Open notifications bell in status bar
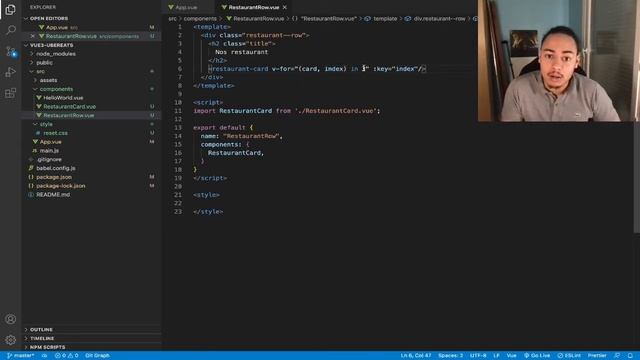The height and width of the screenshot is (360, 640). 630,356
